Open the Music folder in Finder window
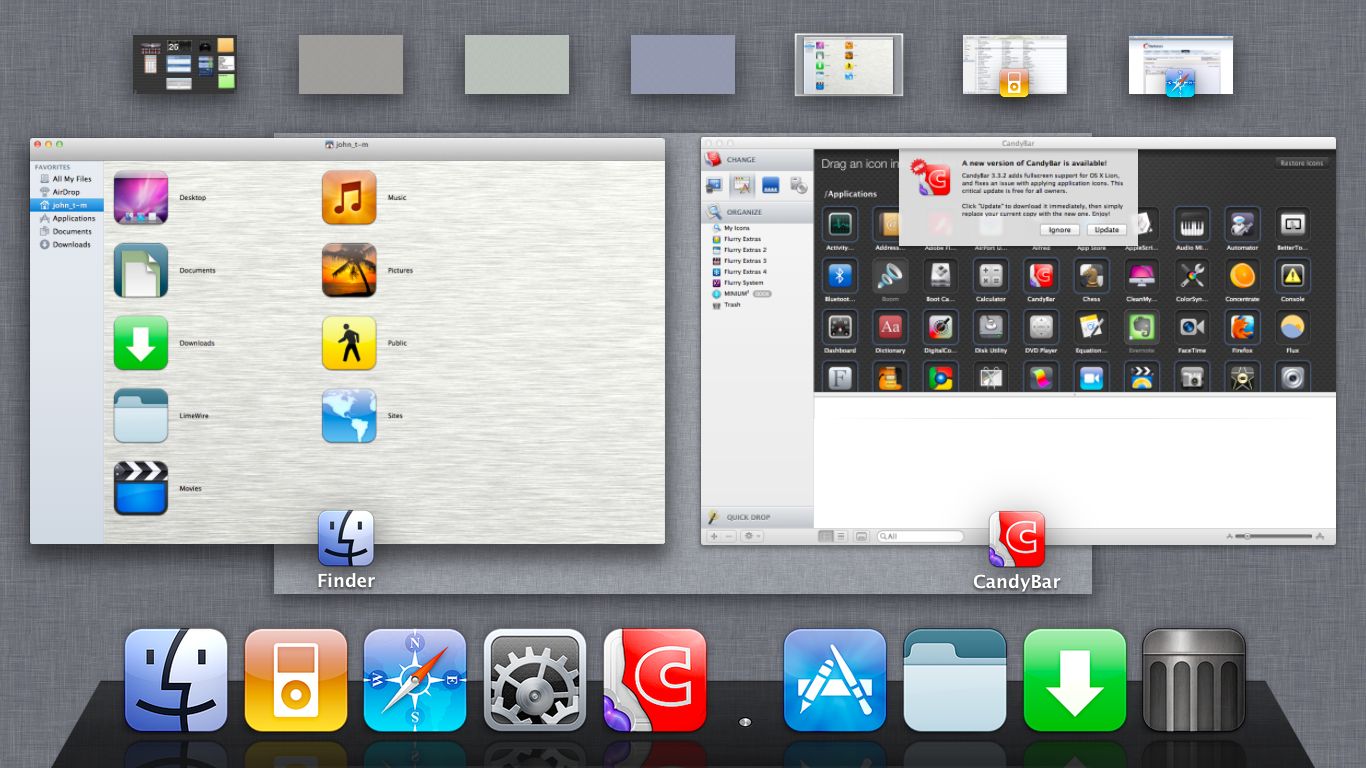Viewport: 1366px width, 768px height. click(349, 197)
